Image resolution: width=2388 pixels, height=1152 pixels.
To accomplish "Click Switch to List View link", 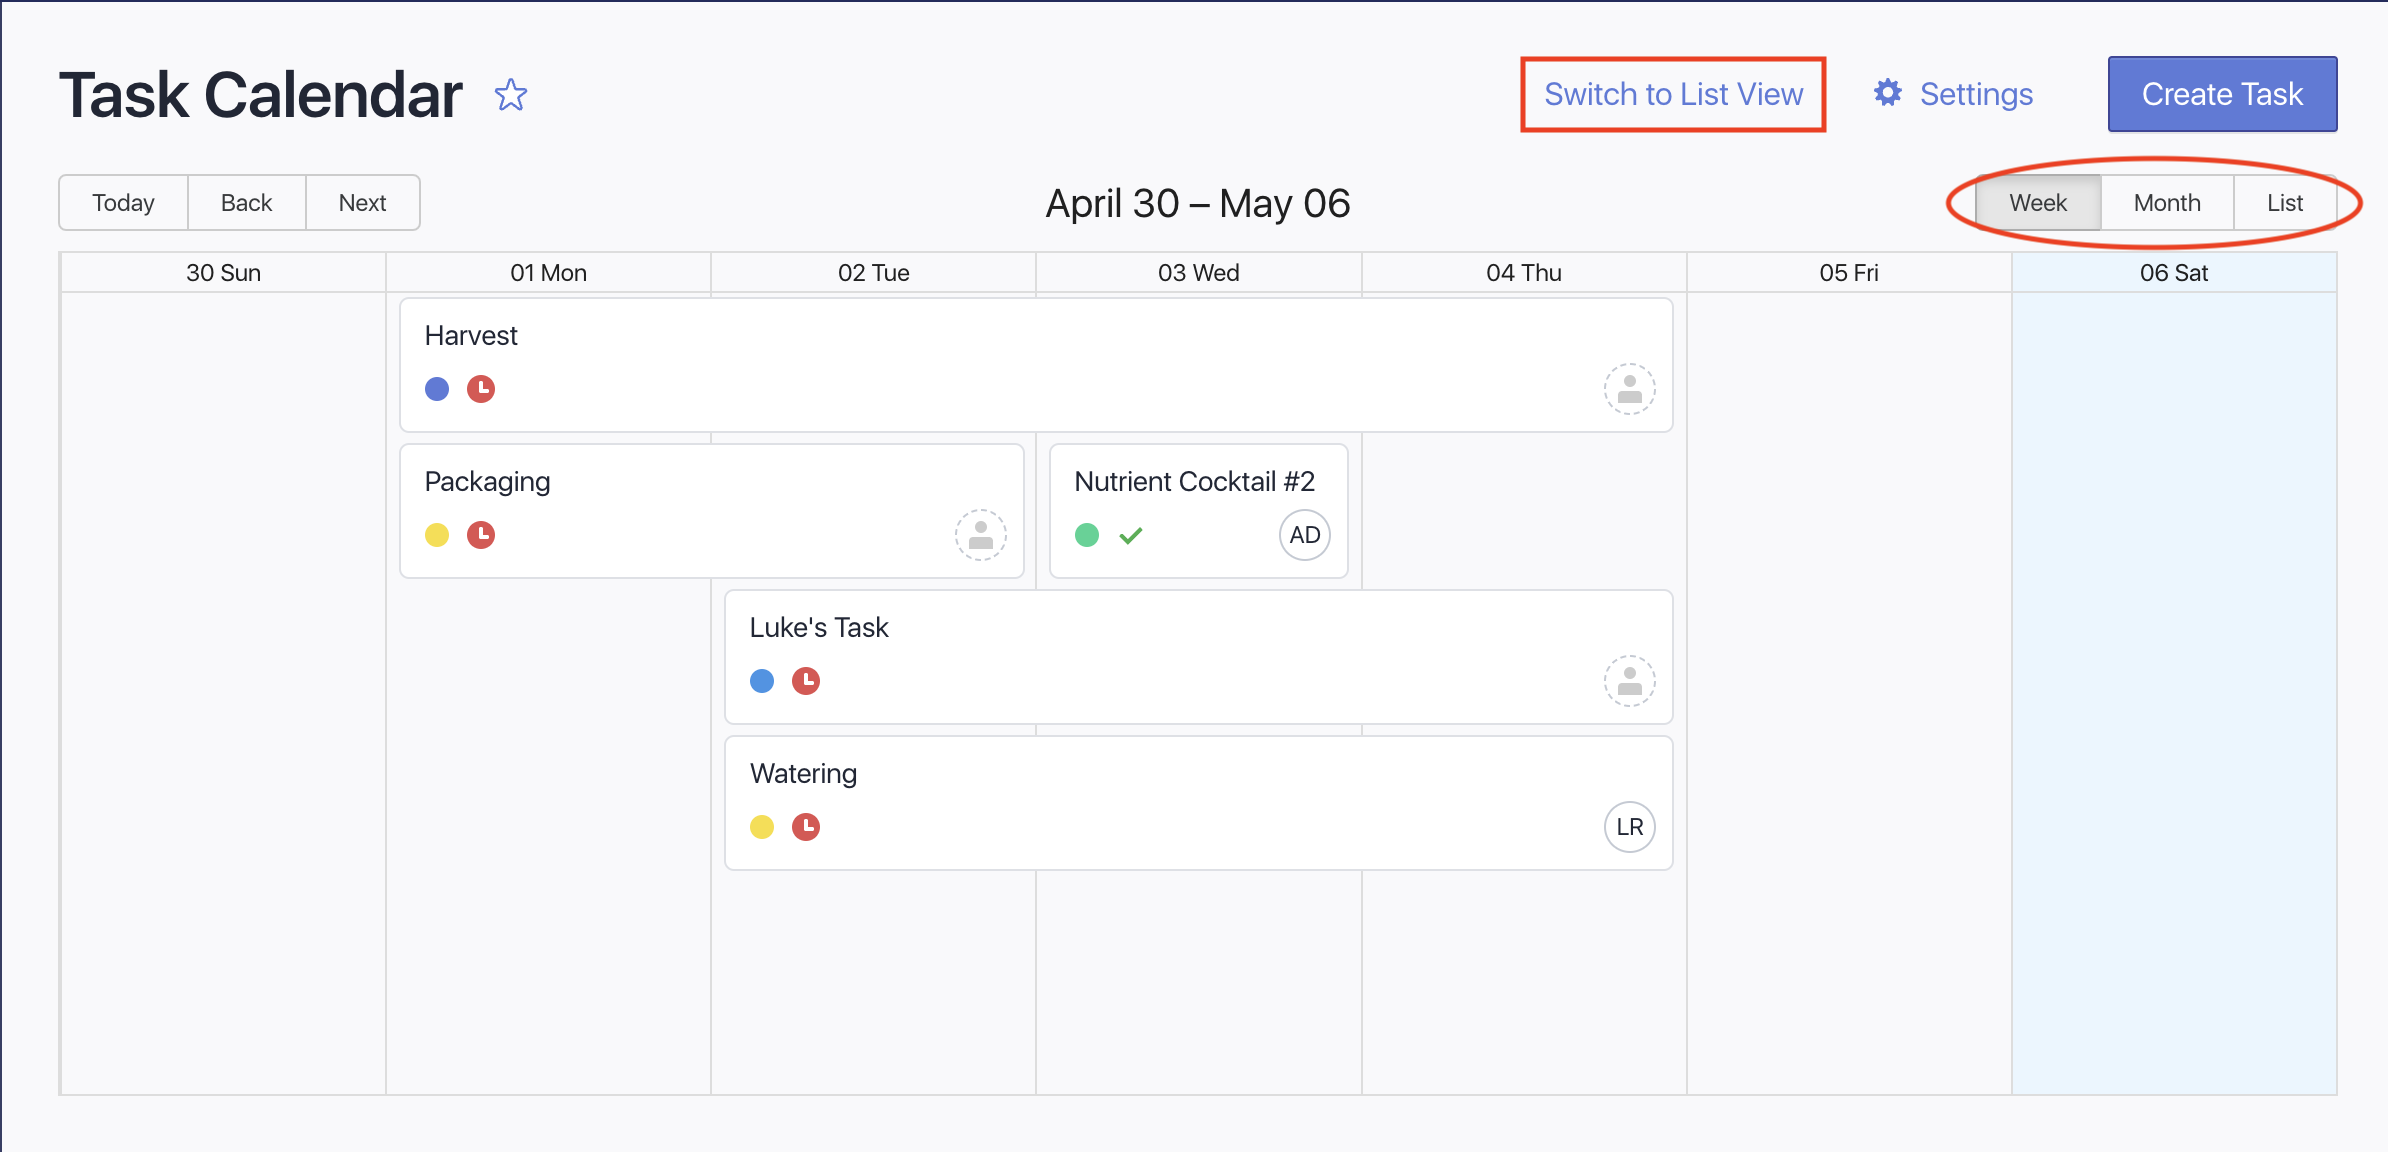I will click(x=1673, y=94).
